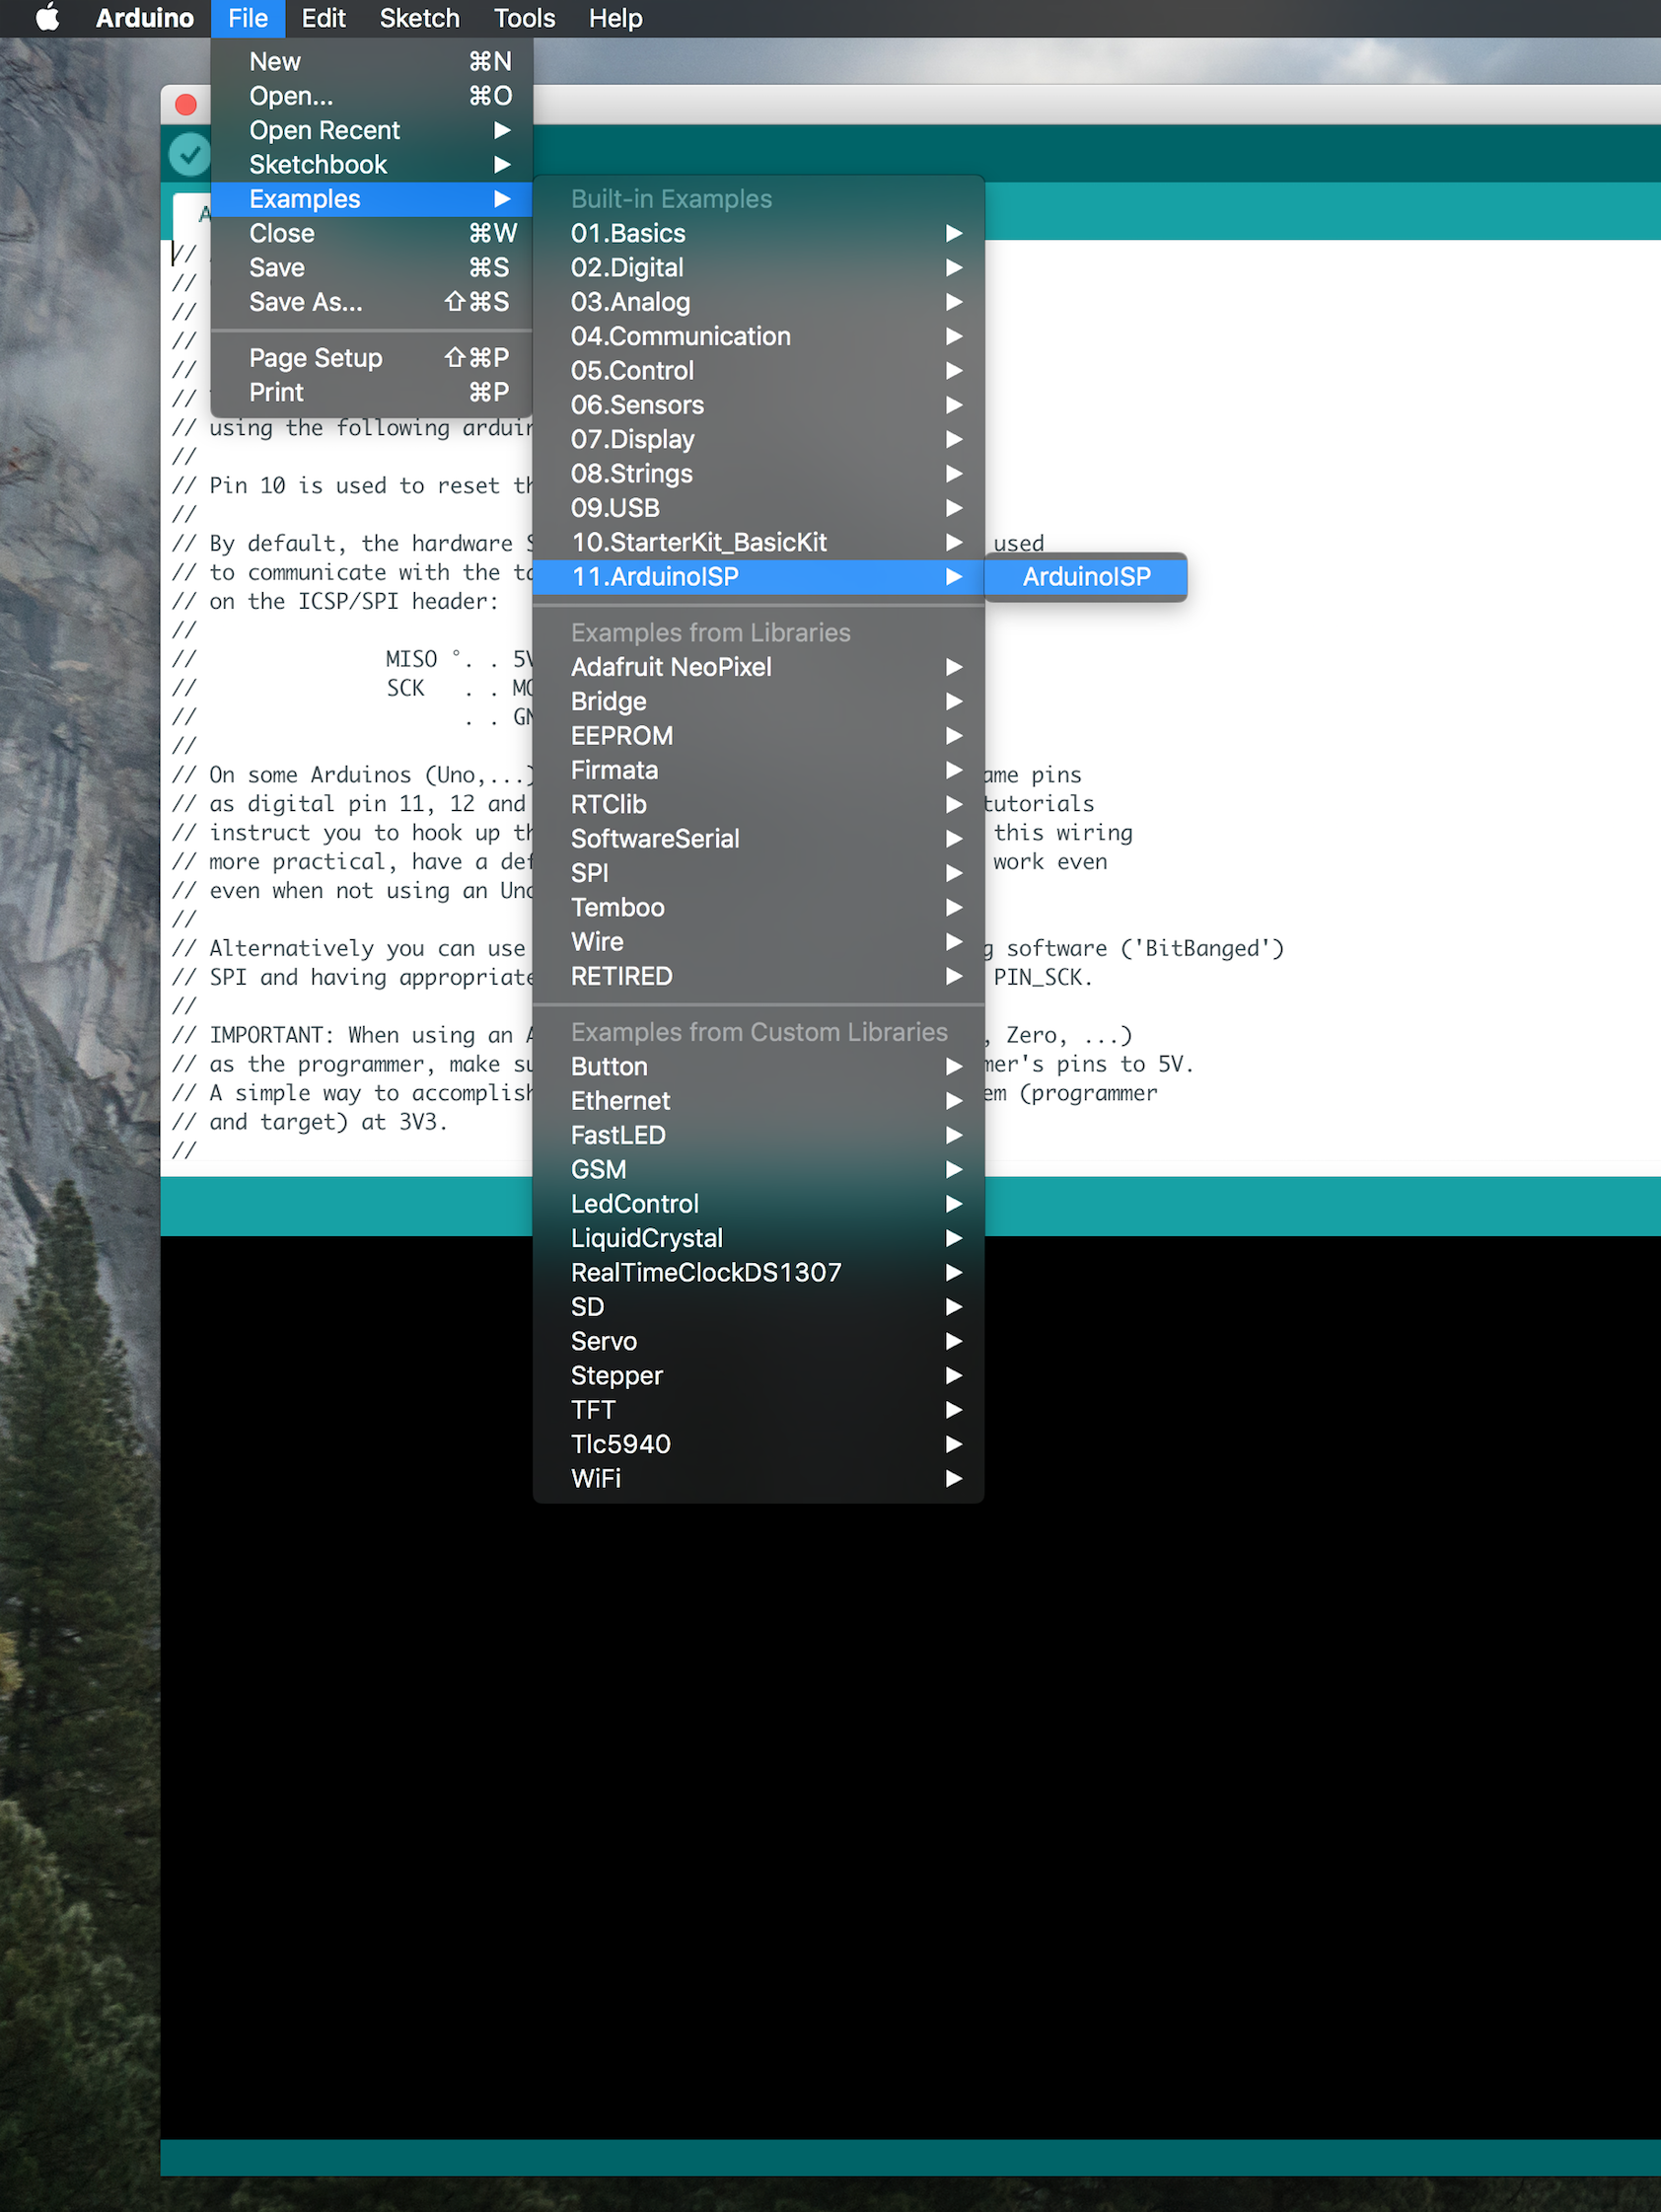Expand the 01.Basics examples submenu
Image resolution: width=1661 pixels, height=2212 pixels.
tap(628, 233)
